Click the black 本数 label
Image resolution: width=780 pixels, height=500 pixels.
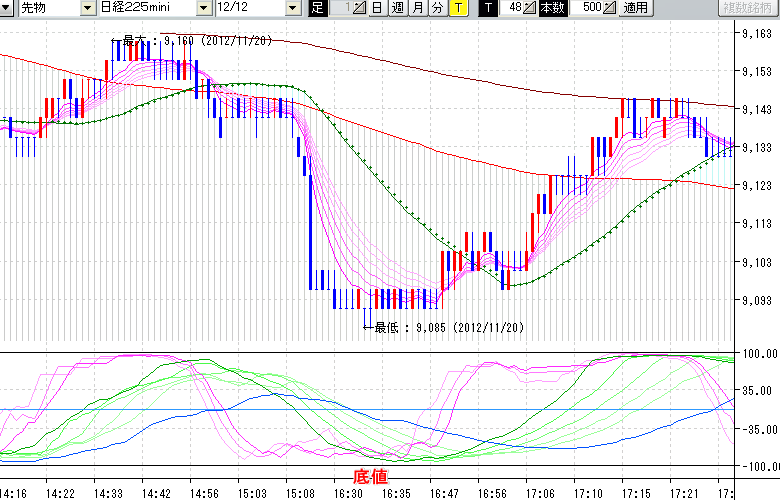551,8
